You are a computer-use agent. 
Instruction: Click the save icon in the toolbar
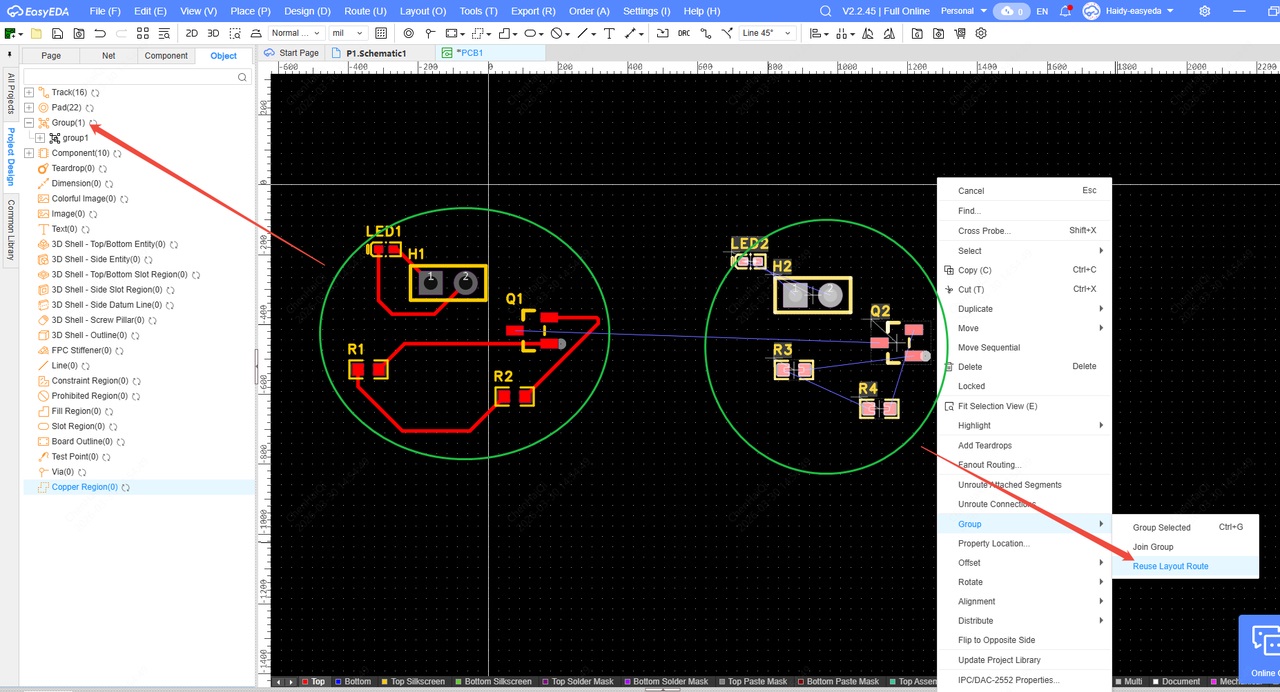[57, 33]
